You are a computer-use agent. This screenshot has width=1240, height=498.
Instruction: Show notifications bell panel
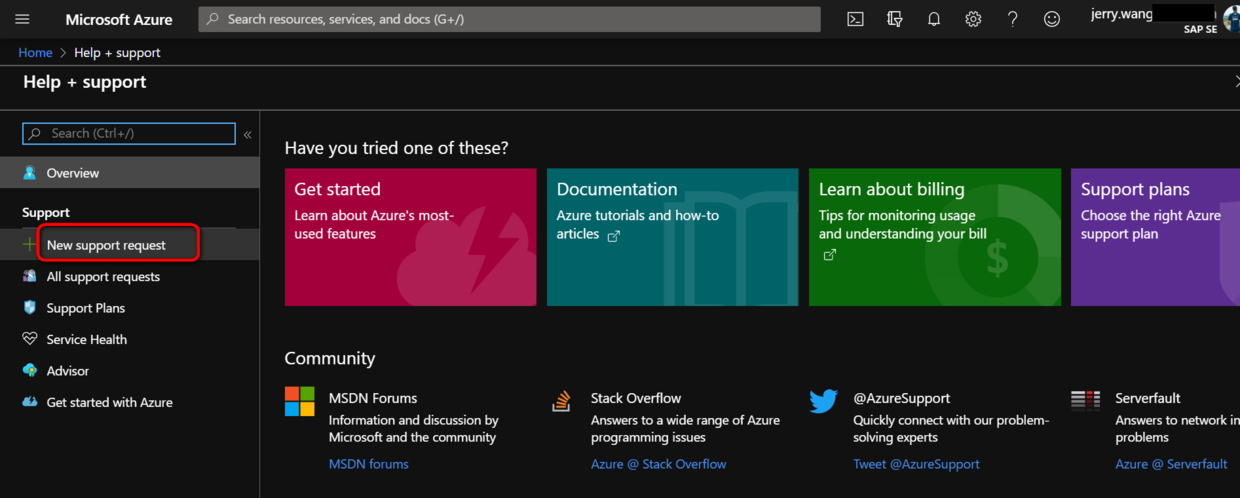click(x=934, y=19)
